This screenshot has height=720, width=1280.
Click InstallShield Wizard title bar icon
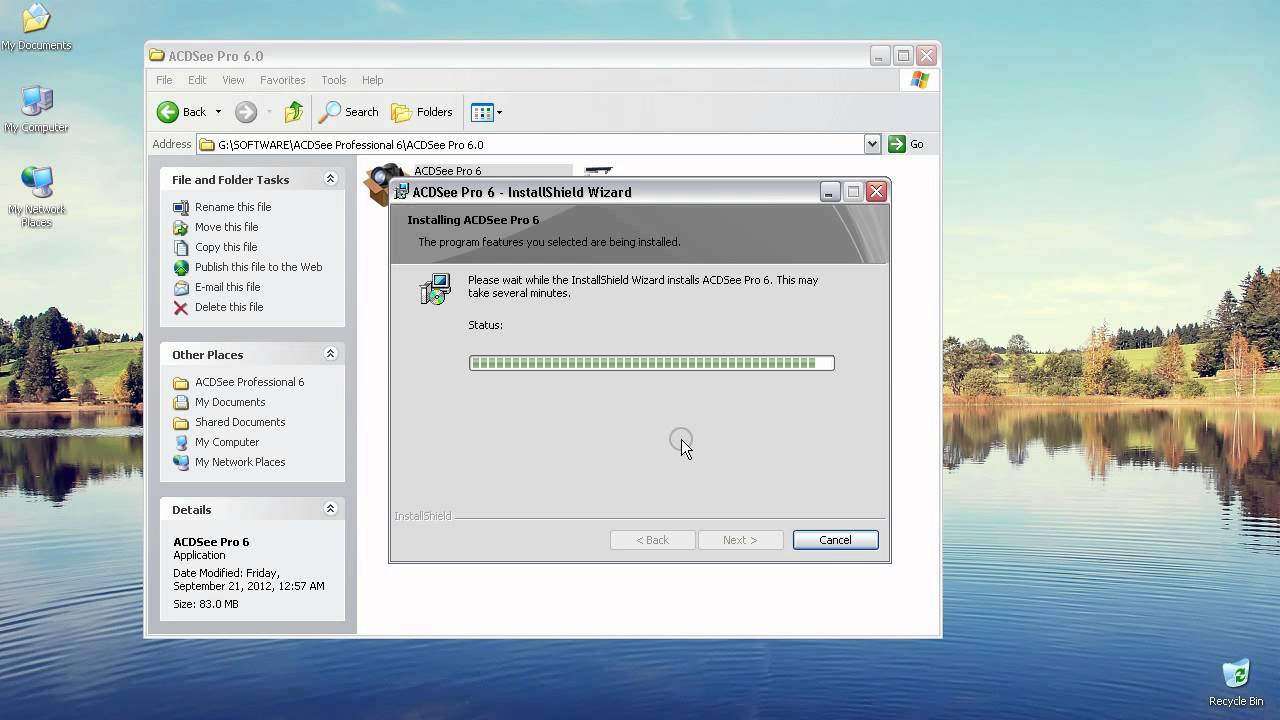[x=401, y=191]
